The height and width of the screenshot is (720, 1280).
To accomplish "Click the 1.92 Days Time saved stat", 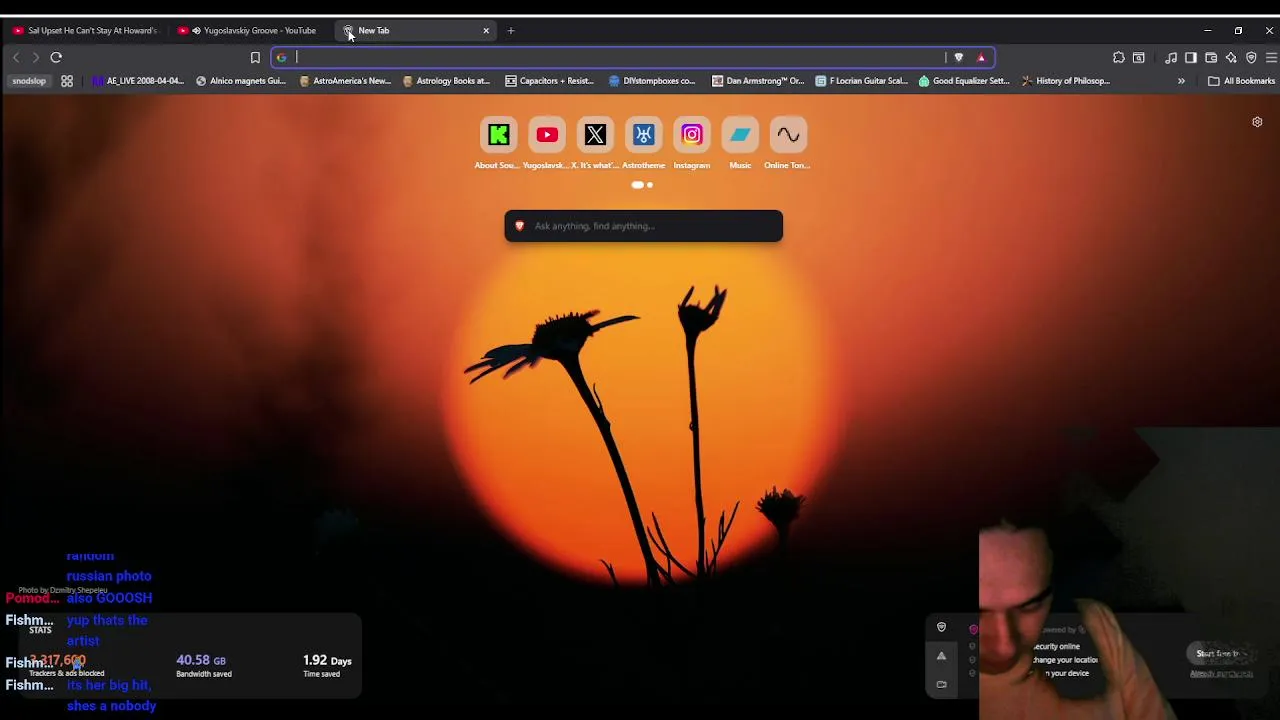I will coord(327,665).
